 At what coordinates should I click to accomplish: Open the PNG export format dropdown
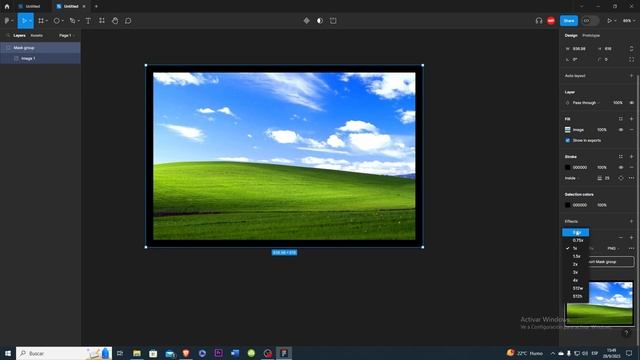tap(613, 248)
